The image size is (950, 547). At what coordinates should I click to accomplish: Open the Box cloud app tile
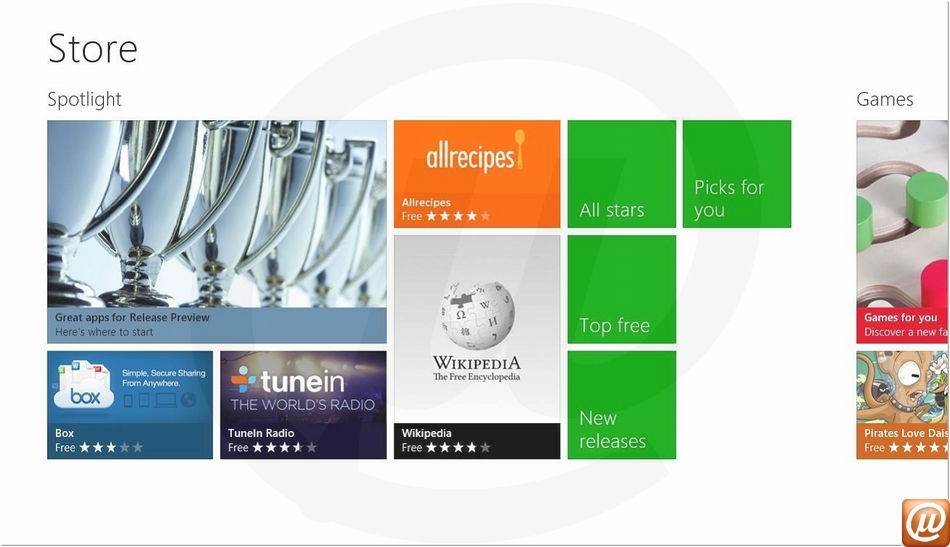tap(130, 405)
